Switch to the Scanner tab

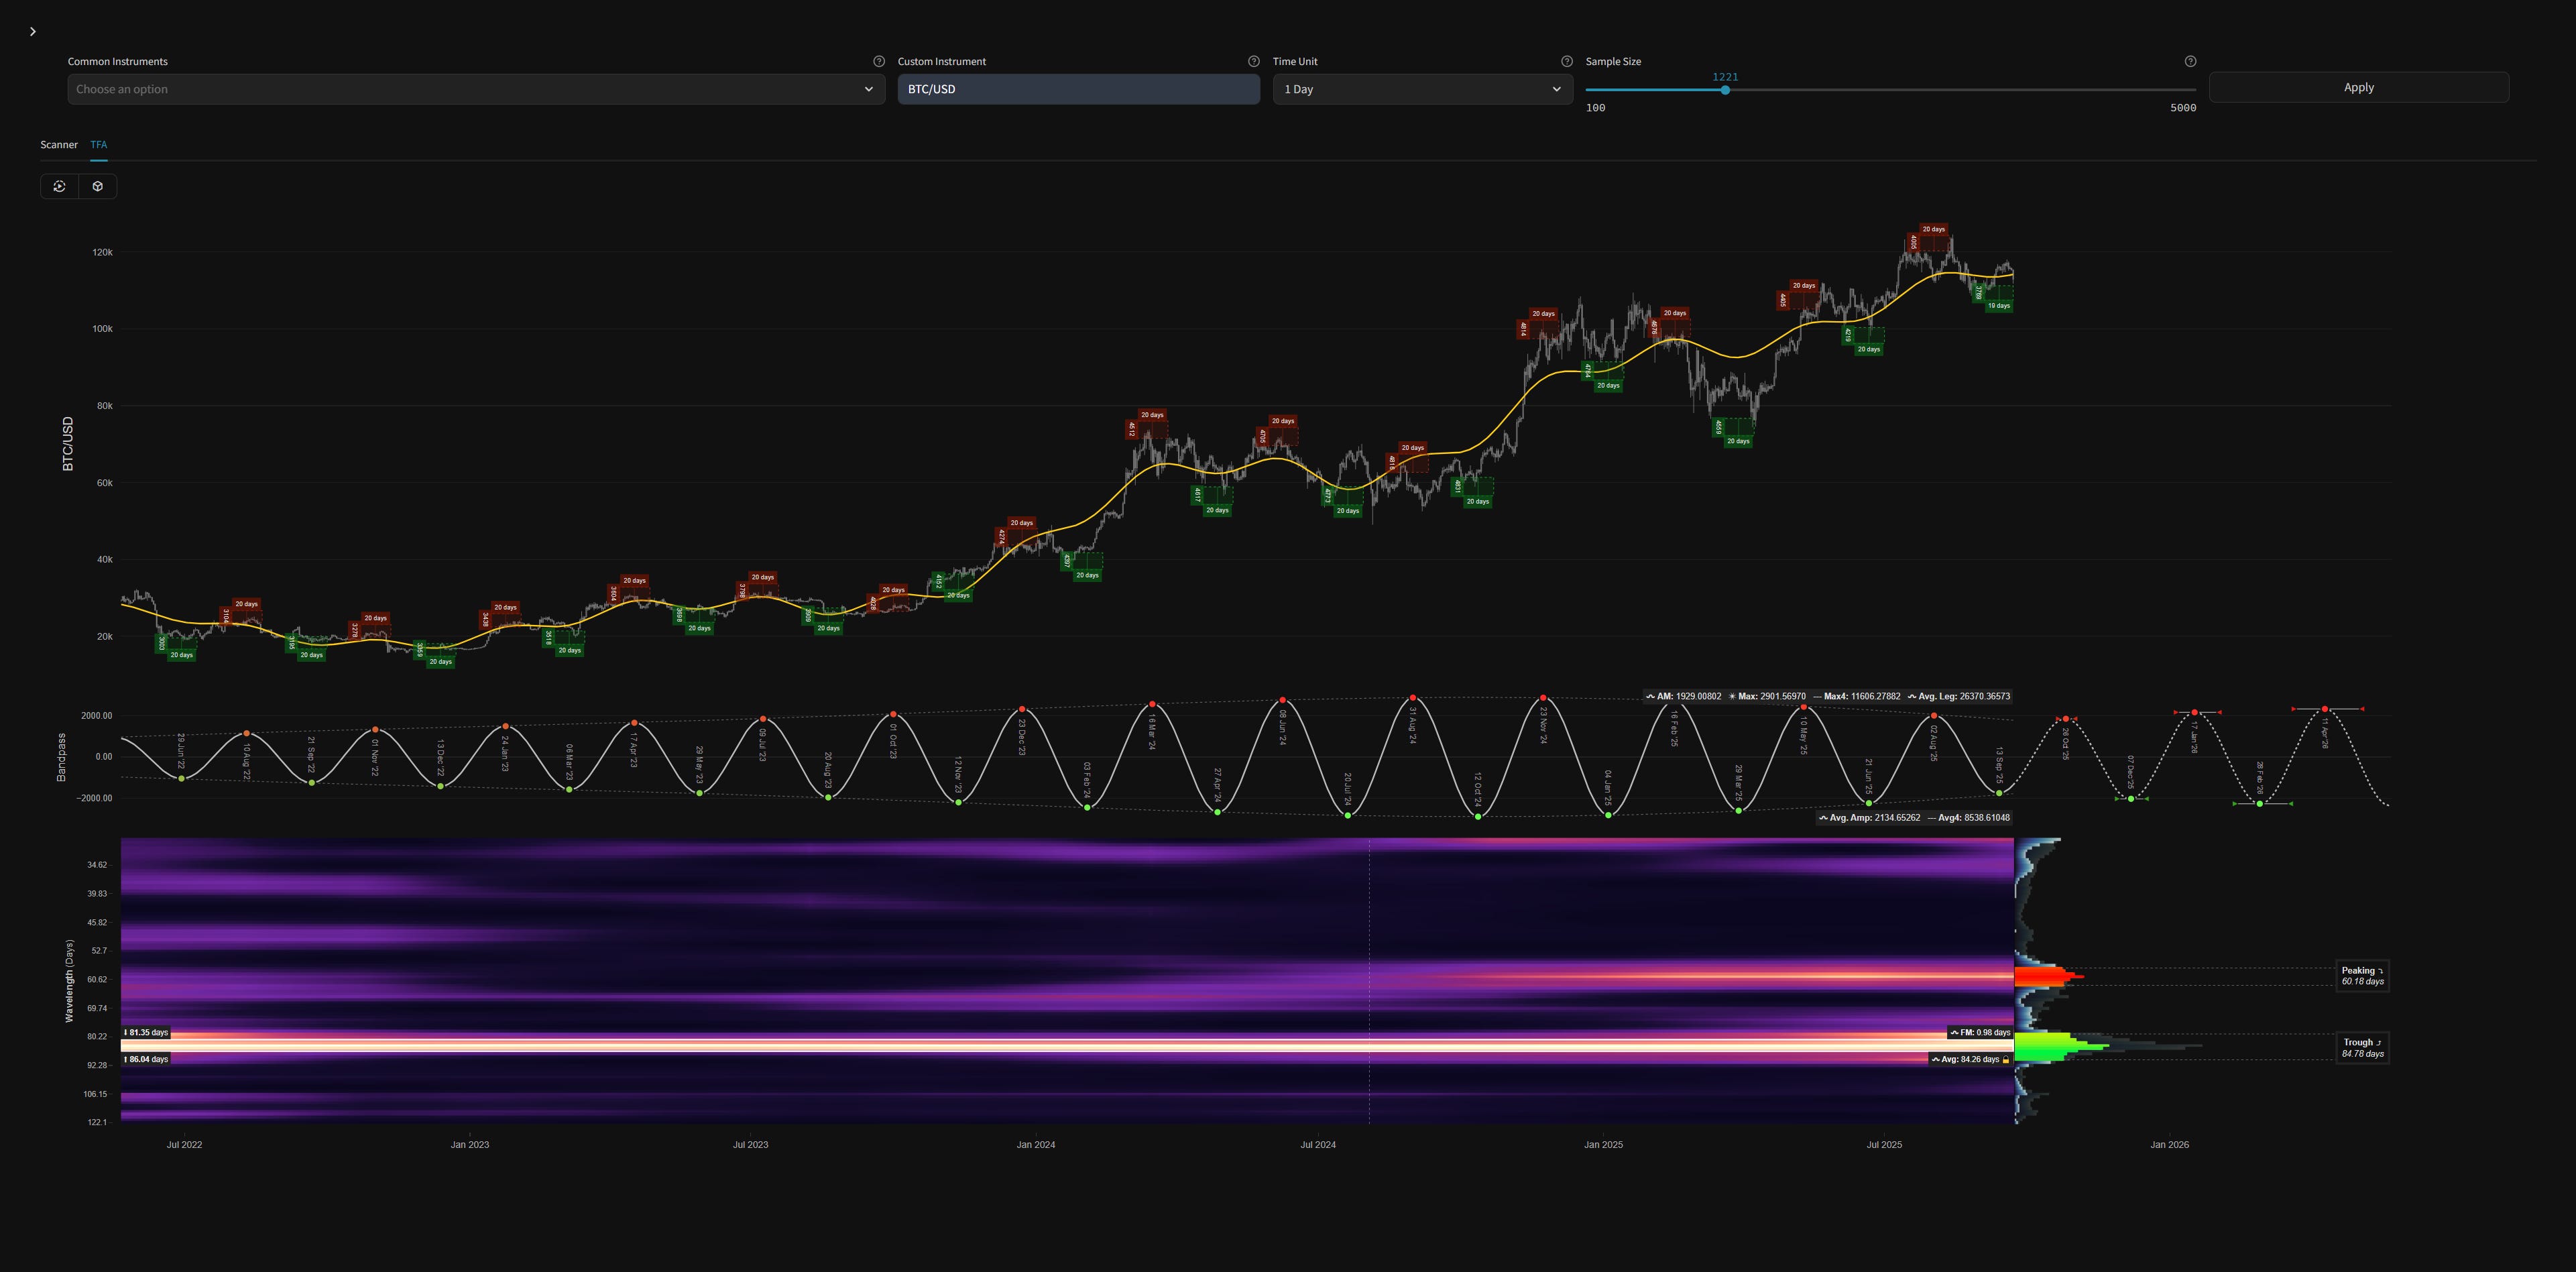coord(58,144)
